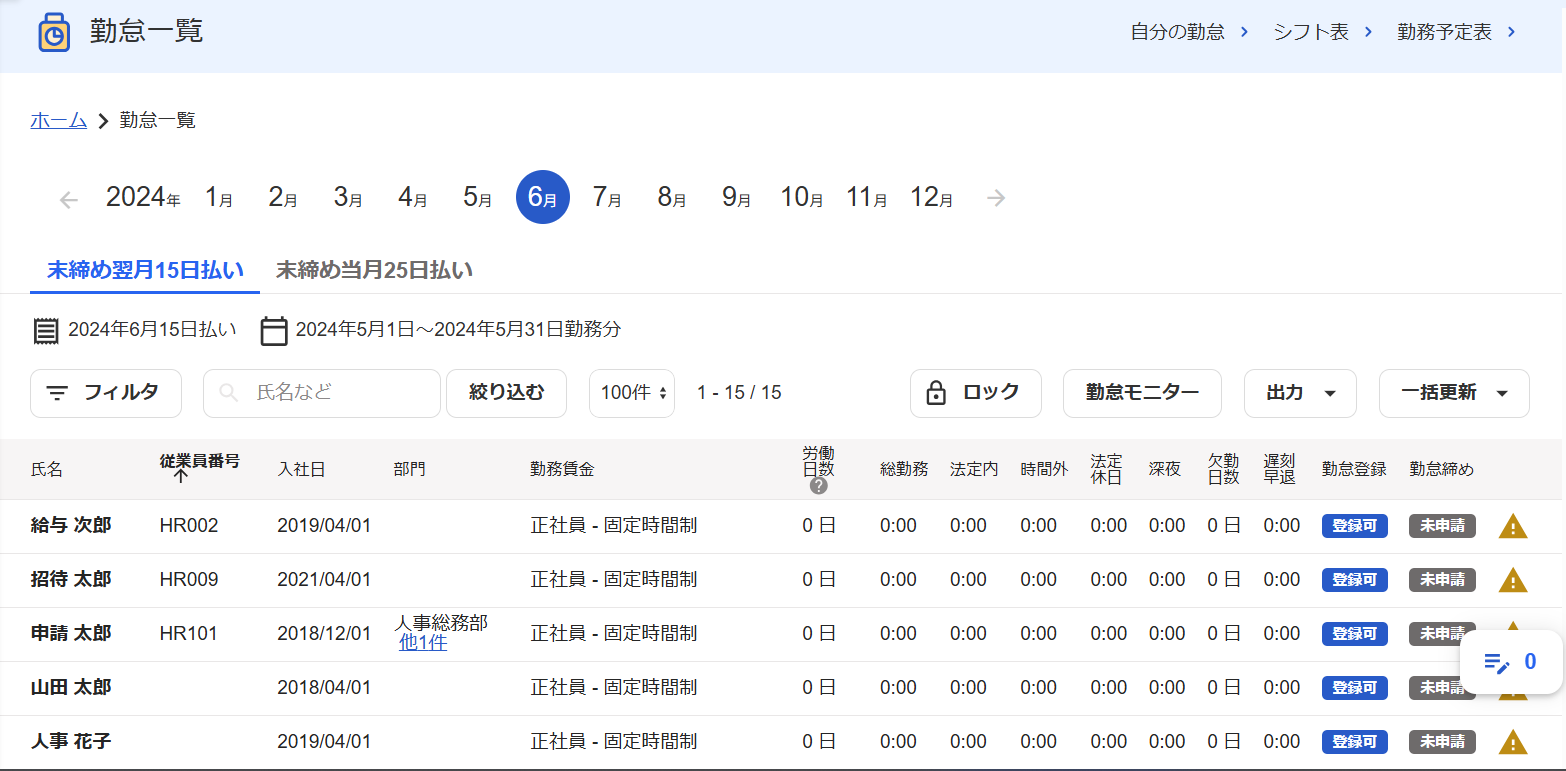This screenshot has width=1566, height=771.
Task: Expand the 出力 dropdown
Action: (1300, 393)
